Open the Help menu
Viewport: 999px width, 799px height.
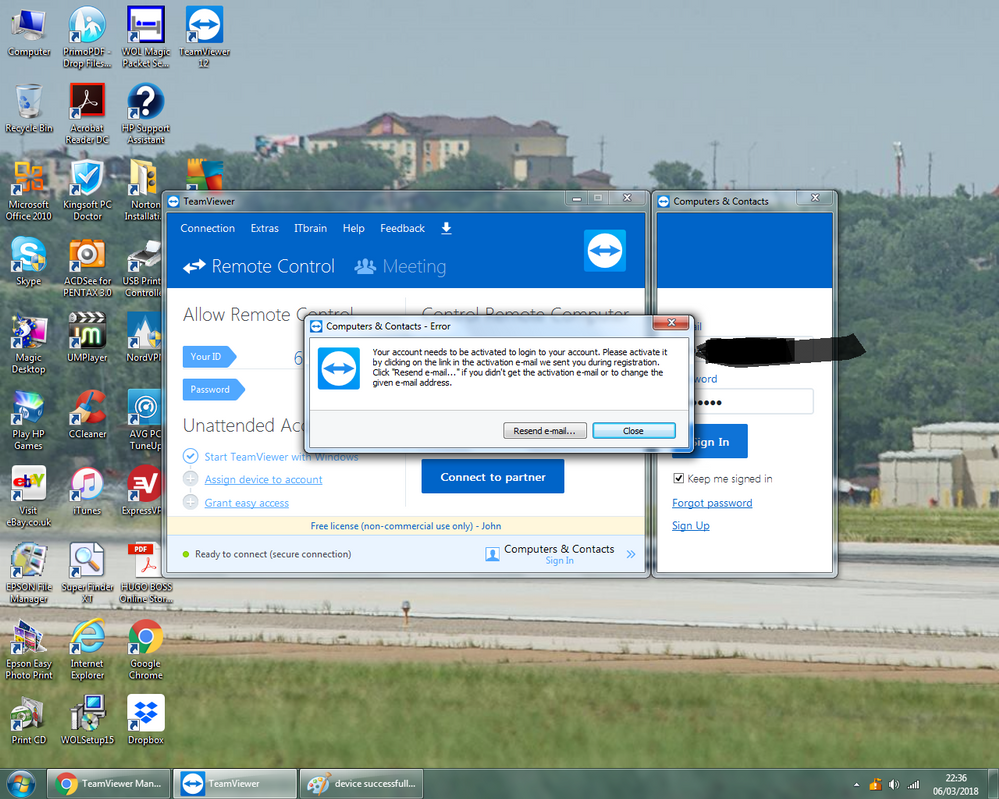click(x=354, y=228)
